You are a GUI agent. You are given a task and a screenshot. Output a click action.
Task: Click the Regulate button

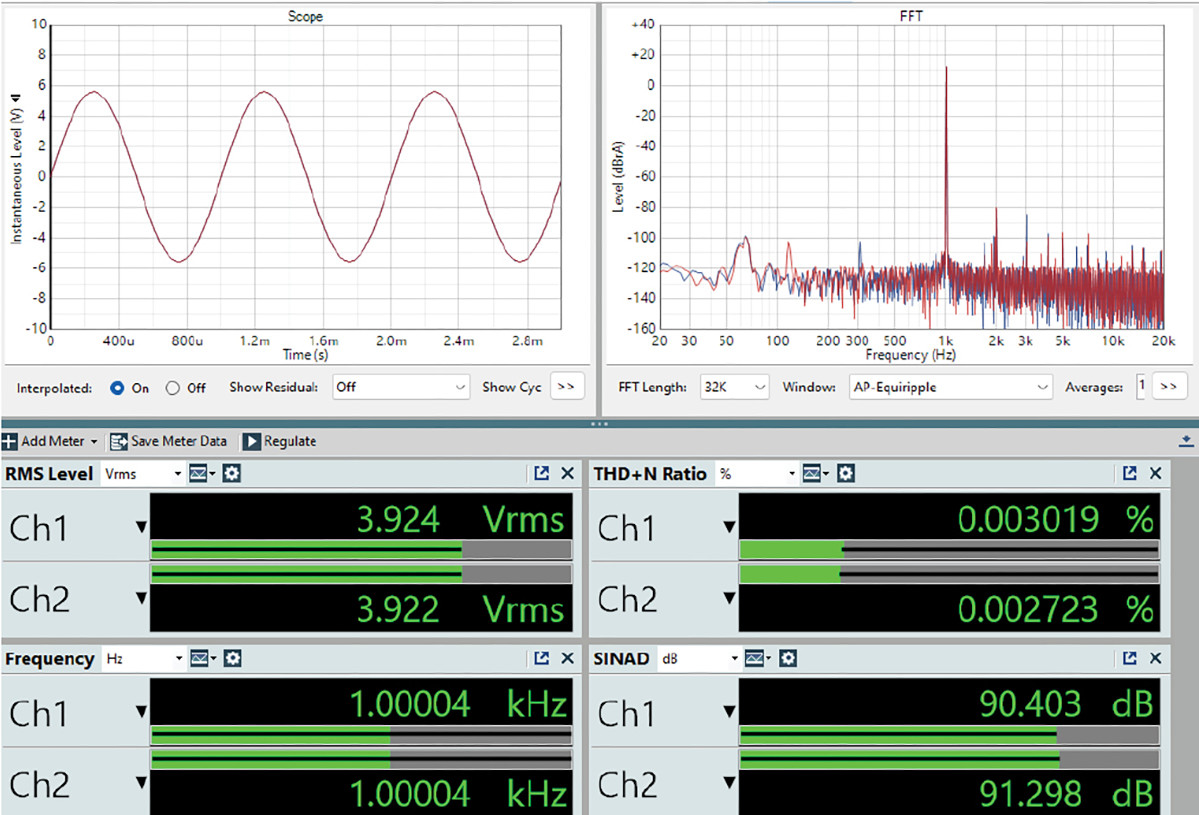(280, 441)
